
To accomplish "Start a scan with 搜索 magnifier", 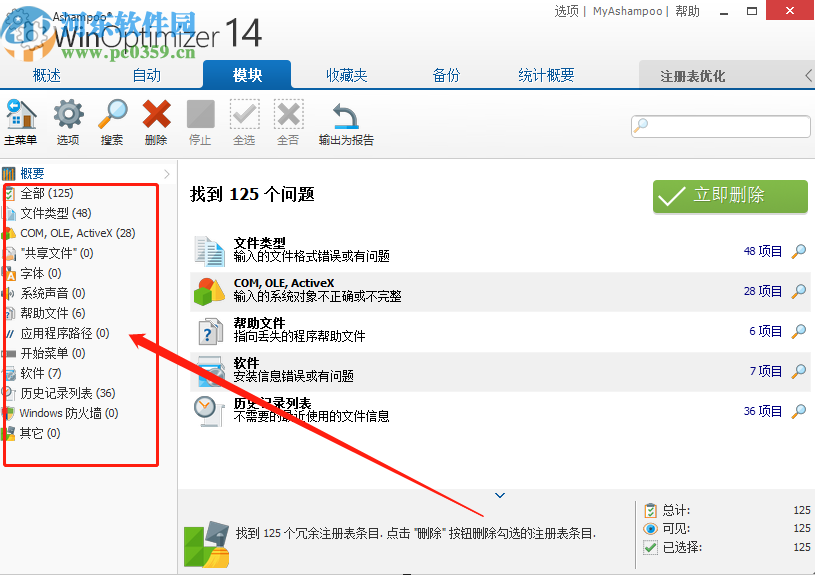I will click(112, 114).
